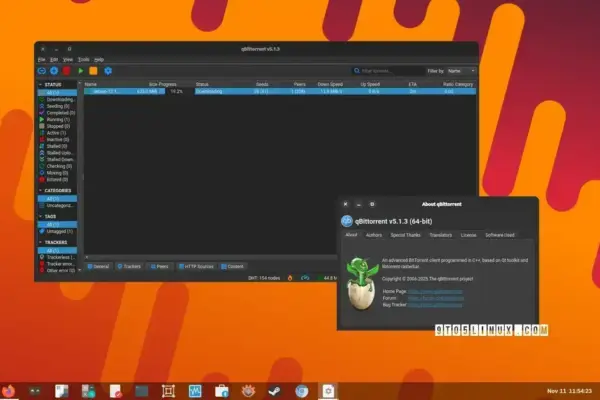Open the Home Page link in About
This screenshot has width=600, height=400.
(x=435, y=292)
